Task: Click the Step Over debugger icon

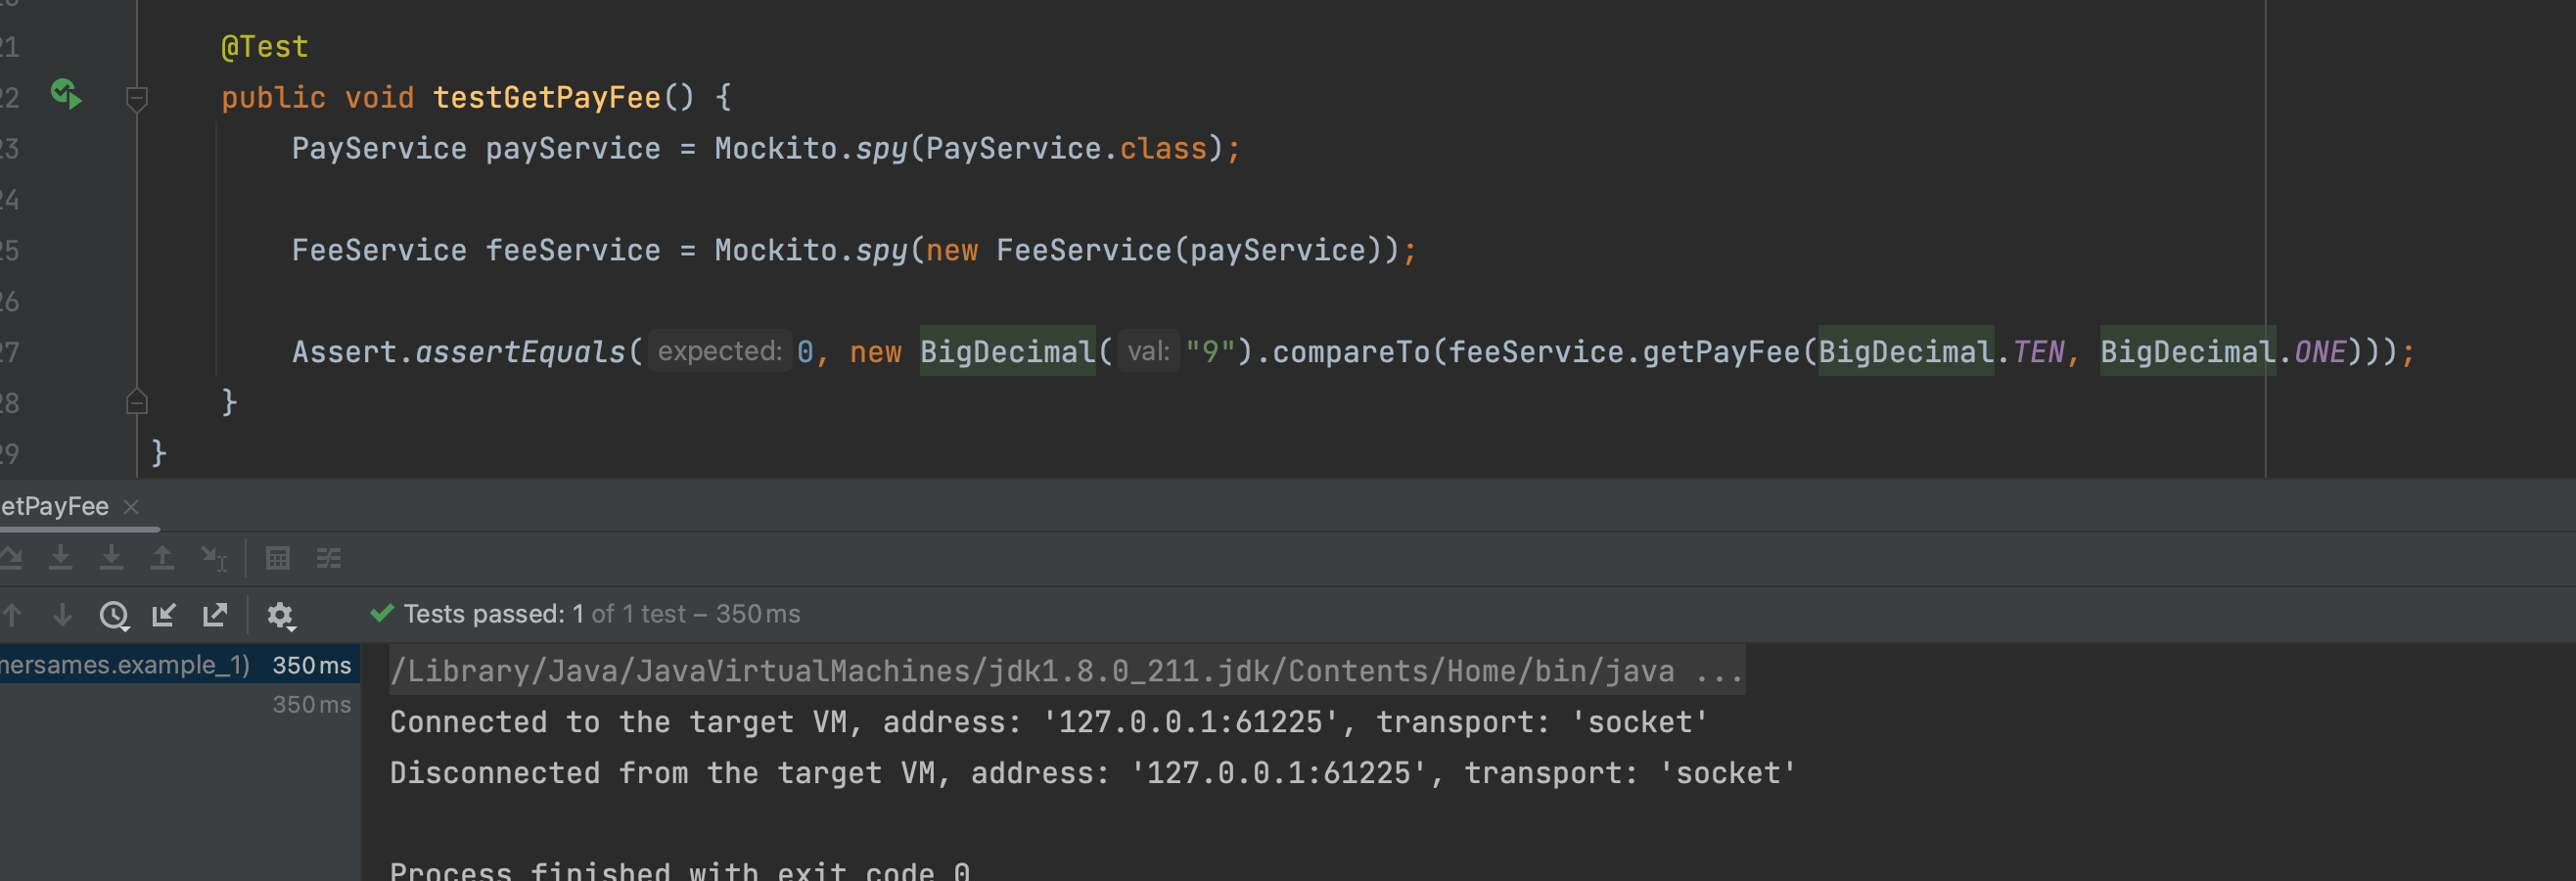Action: click(10, 558)
